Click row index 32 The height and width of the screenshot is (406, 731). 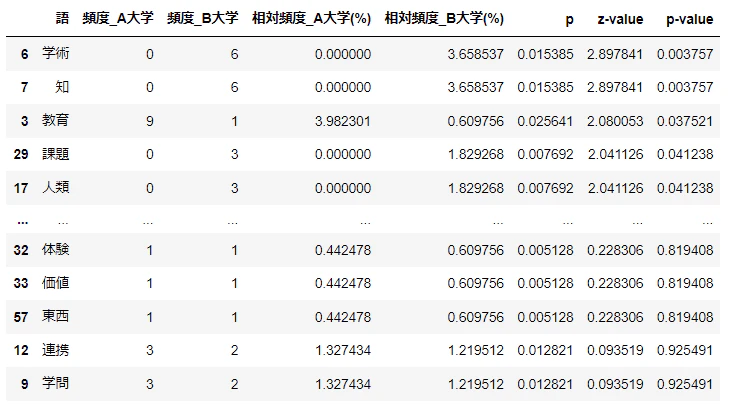[21, 250]
